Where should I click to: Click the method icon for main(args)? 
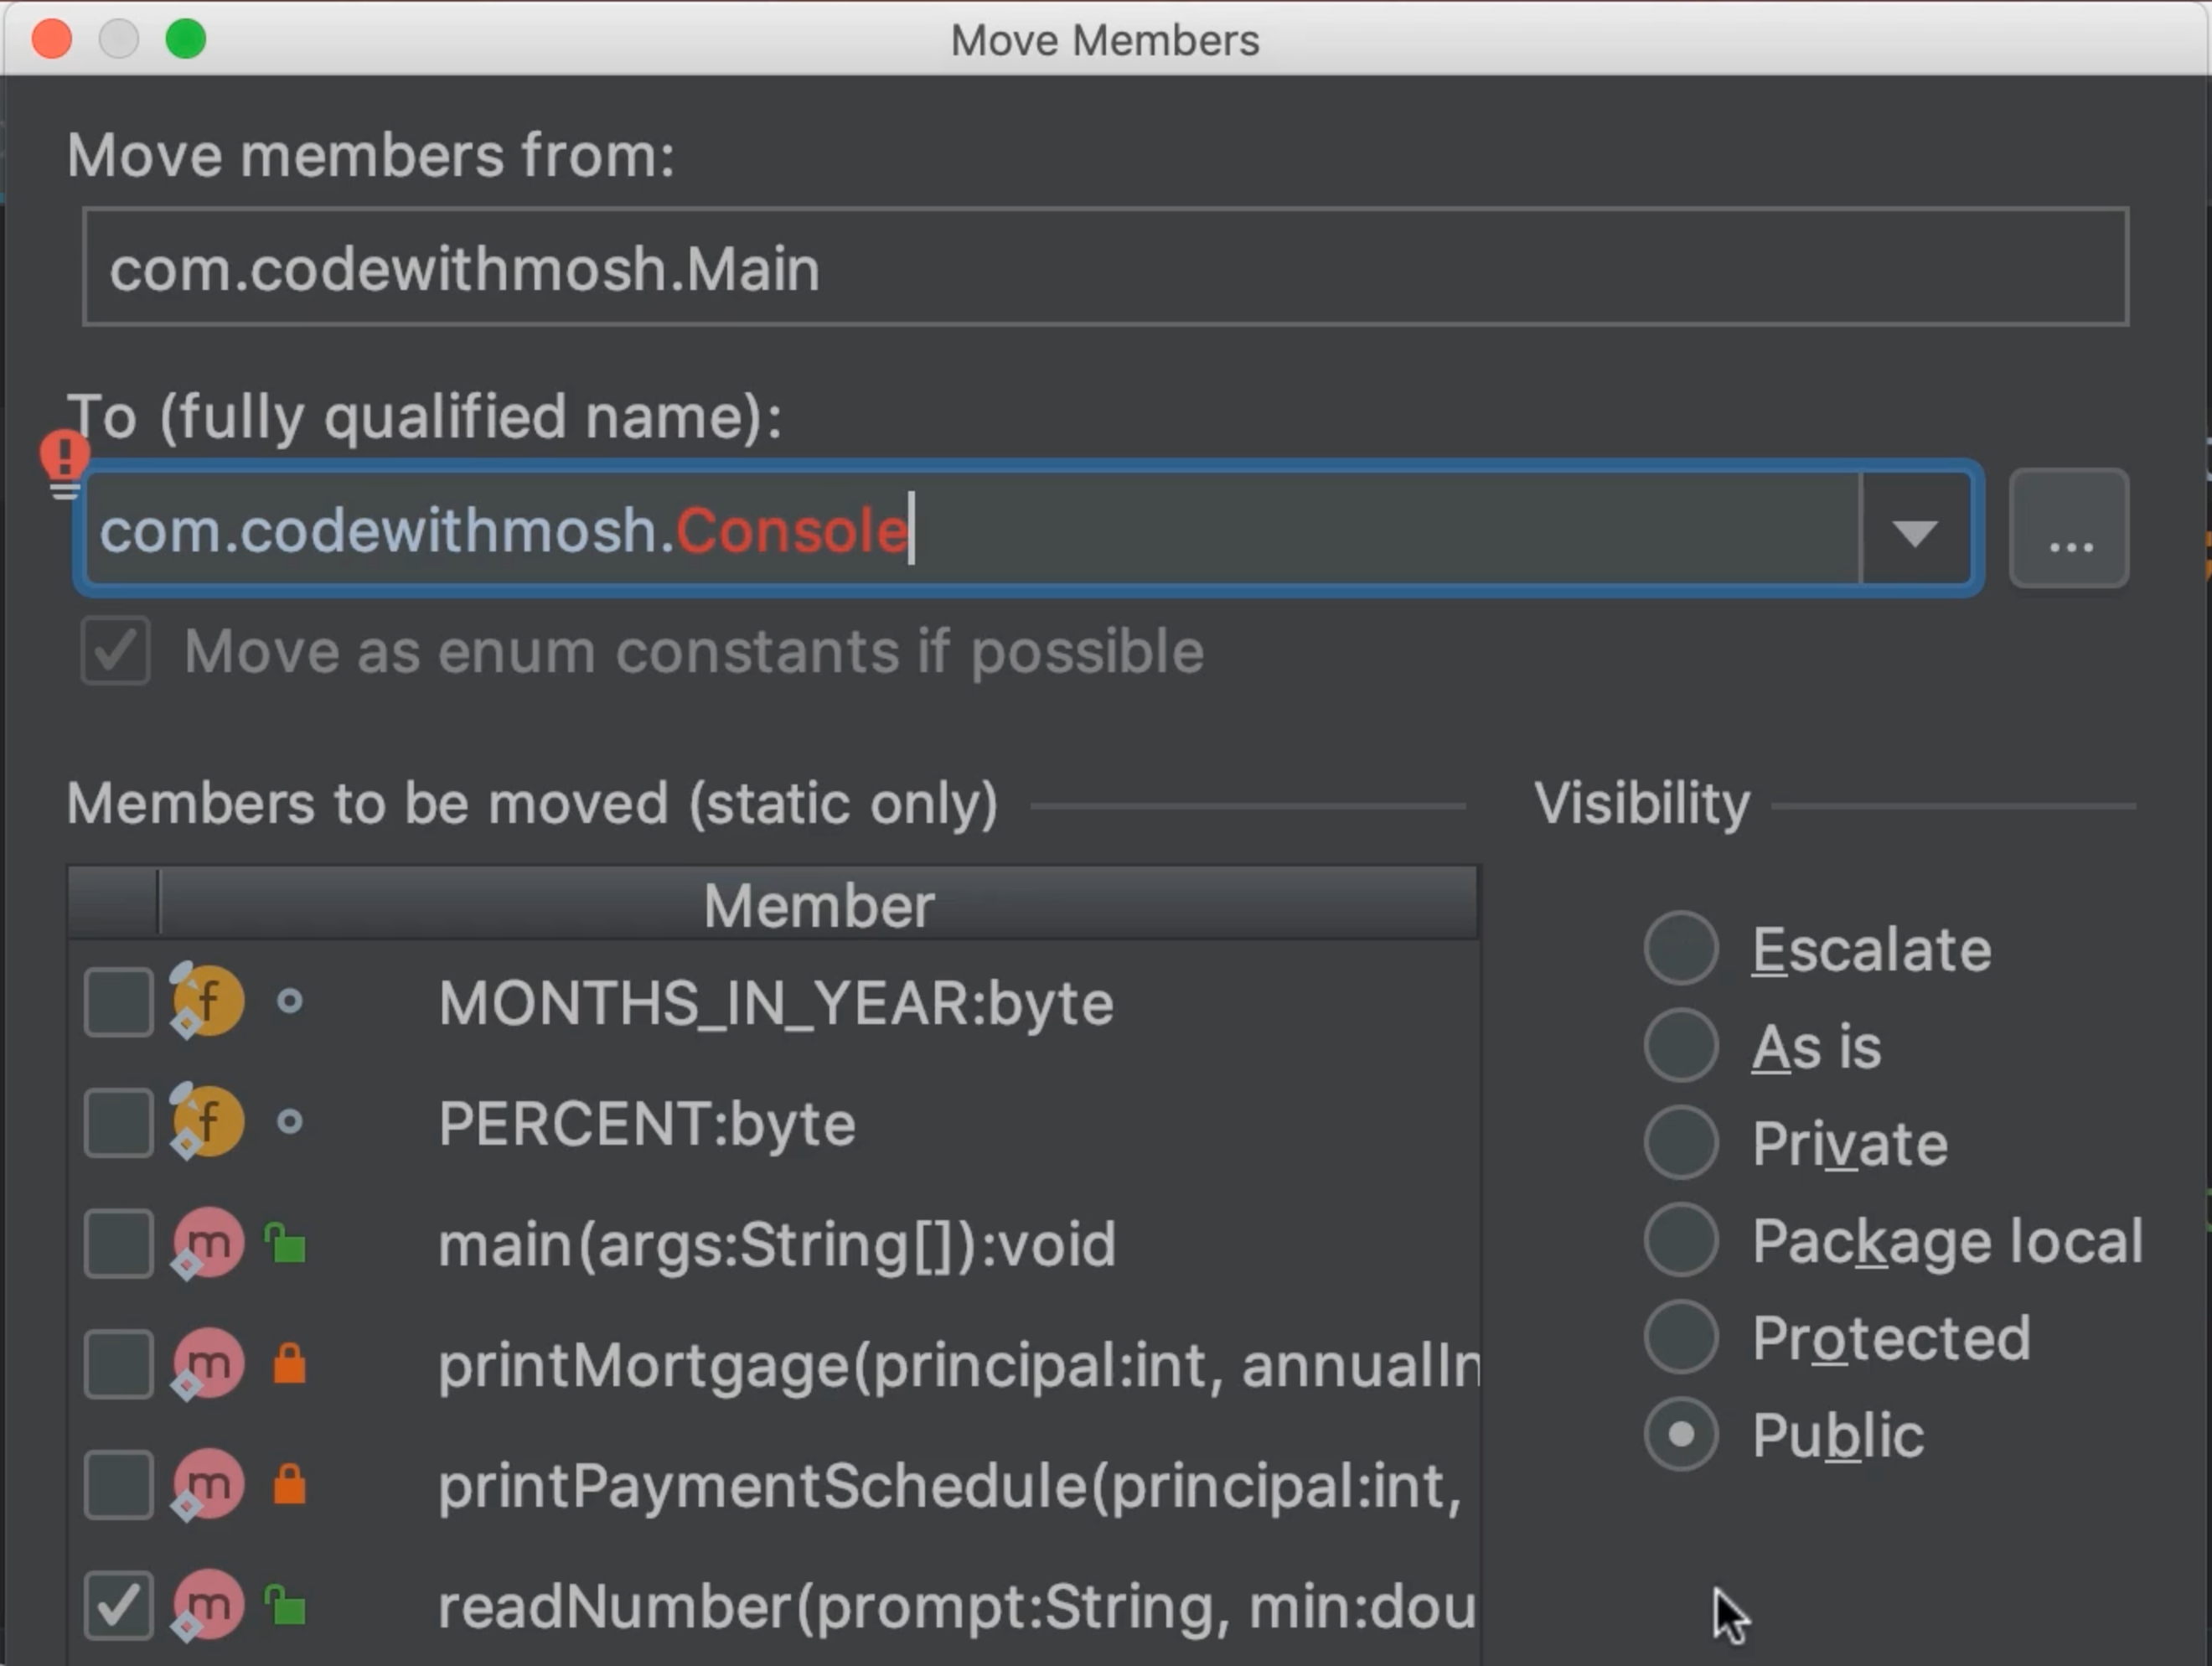(208, 1243)
